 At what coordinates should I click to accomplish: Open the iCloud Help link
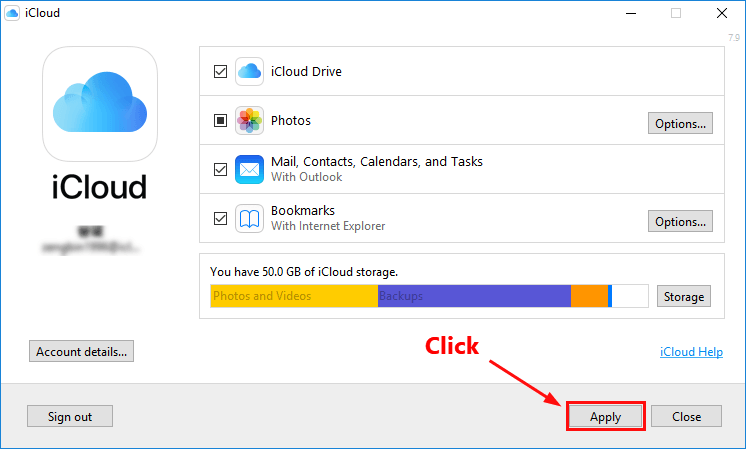(x=691, y=352)
